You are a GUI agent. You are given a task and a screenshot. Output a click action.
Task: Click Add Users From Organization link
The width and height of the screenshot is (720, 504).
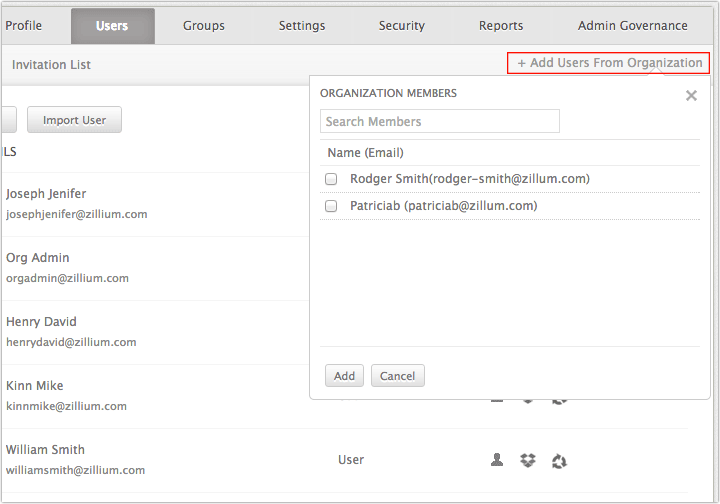pos(609,63)
